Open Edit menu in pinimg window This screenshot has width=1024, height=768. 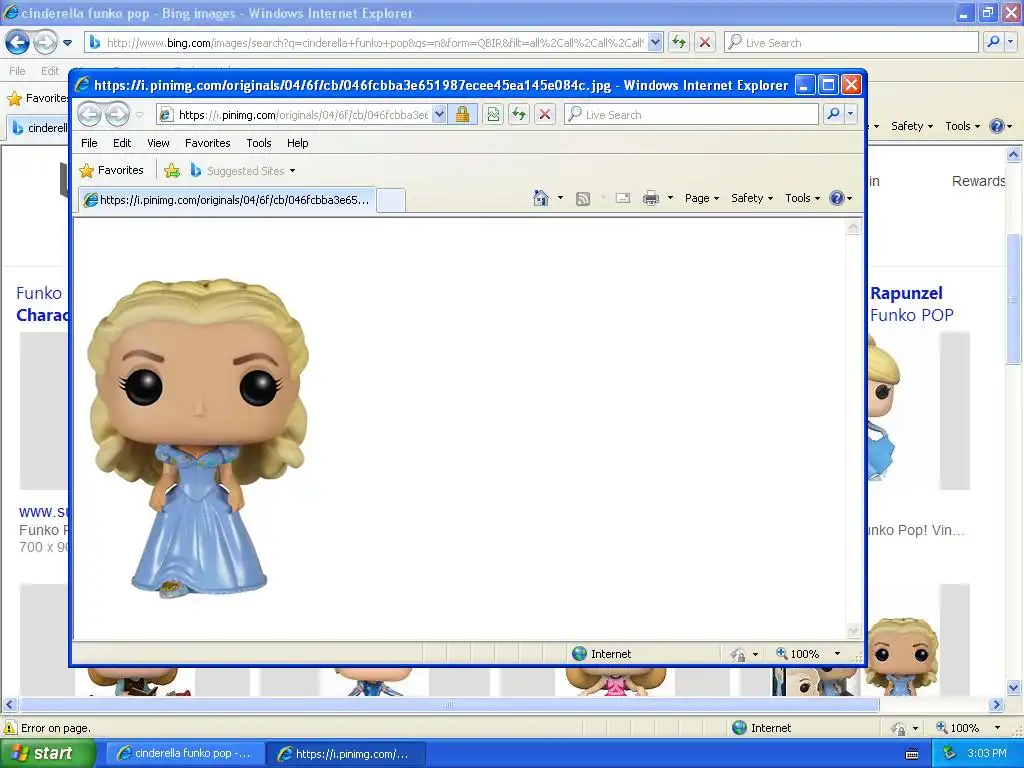coord(122,143)
